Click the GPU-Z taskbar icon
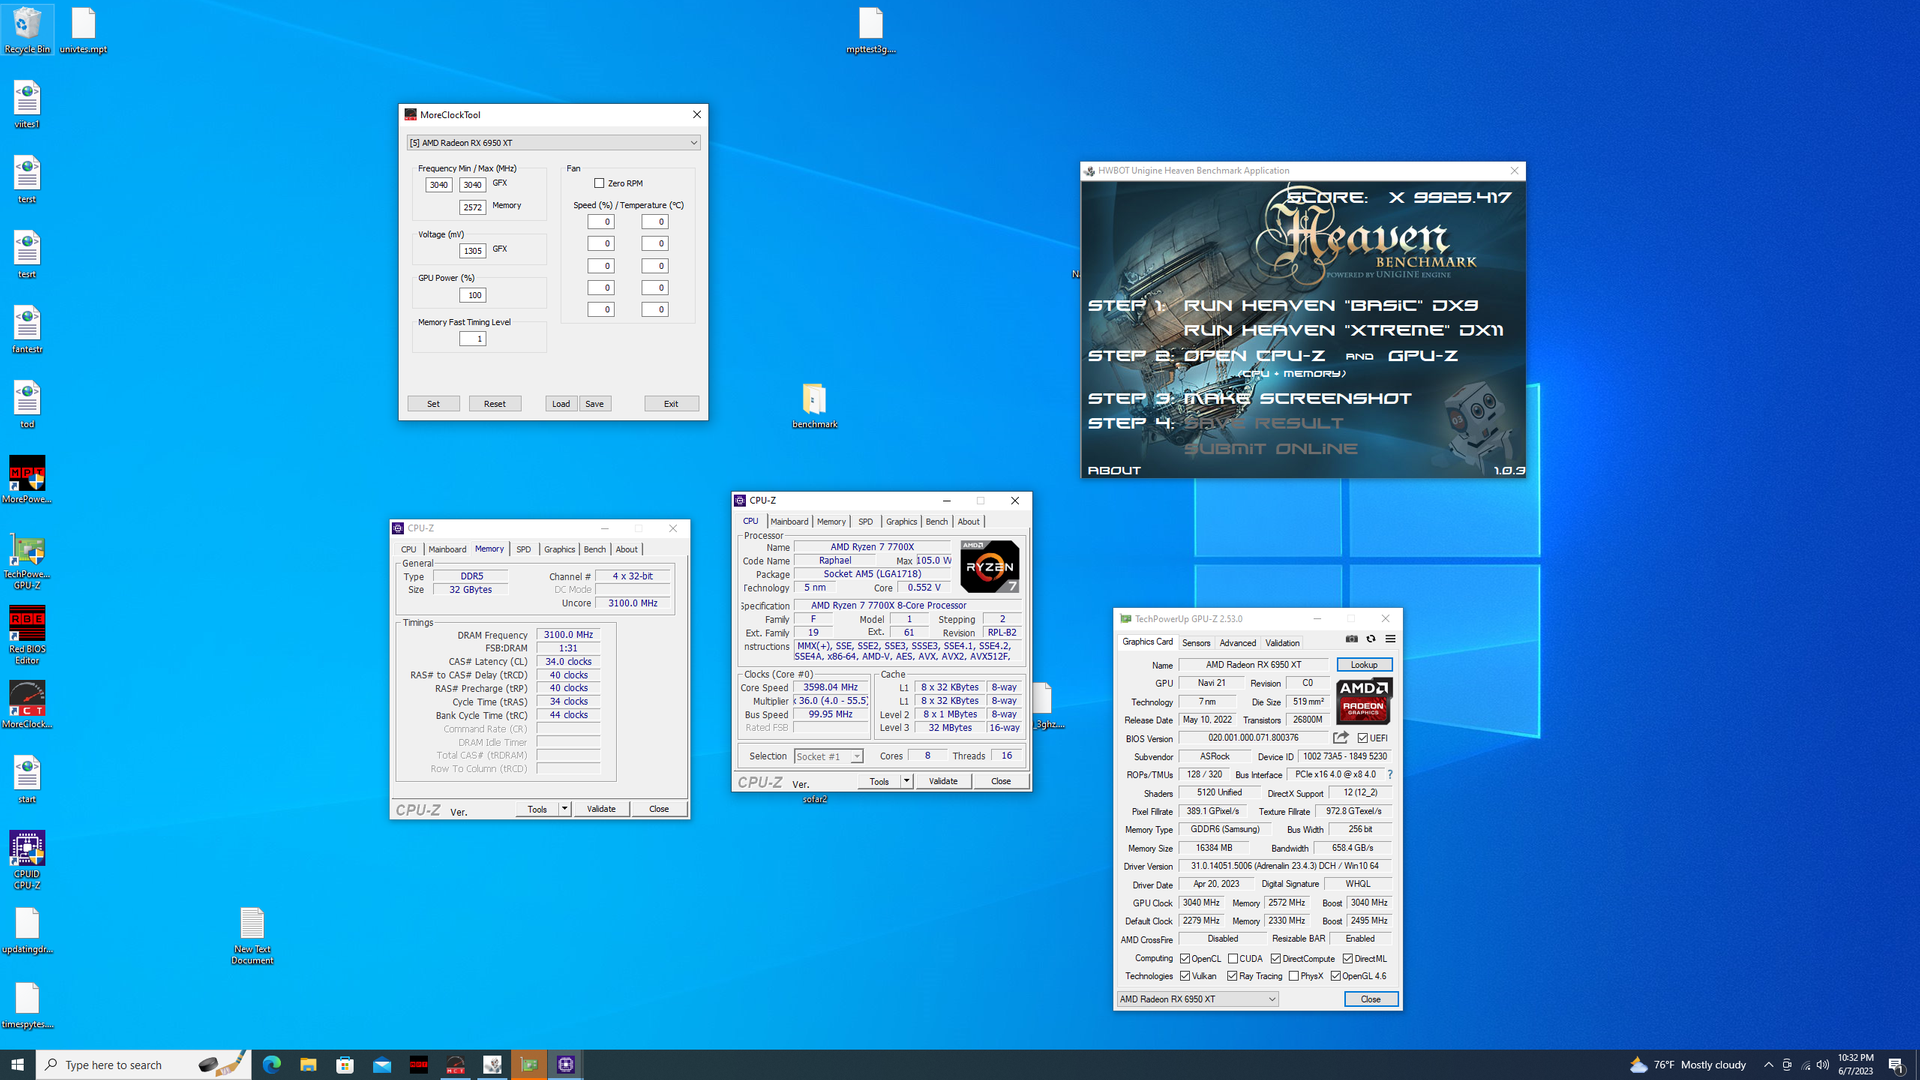 [x=529, y=1065]
